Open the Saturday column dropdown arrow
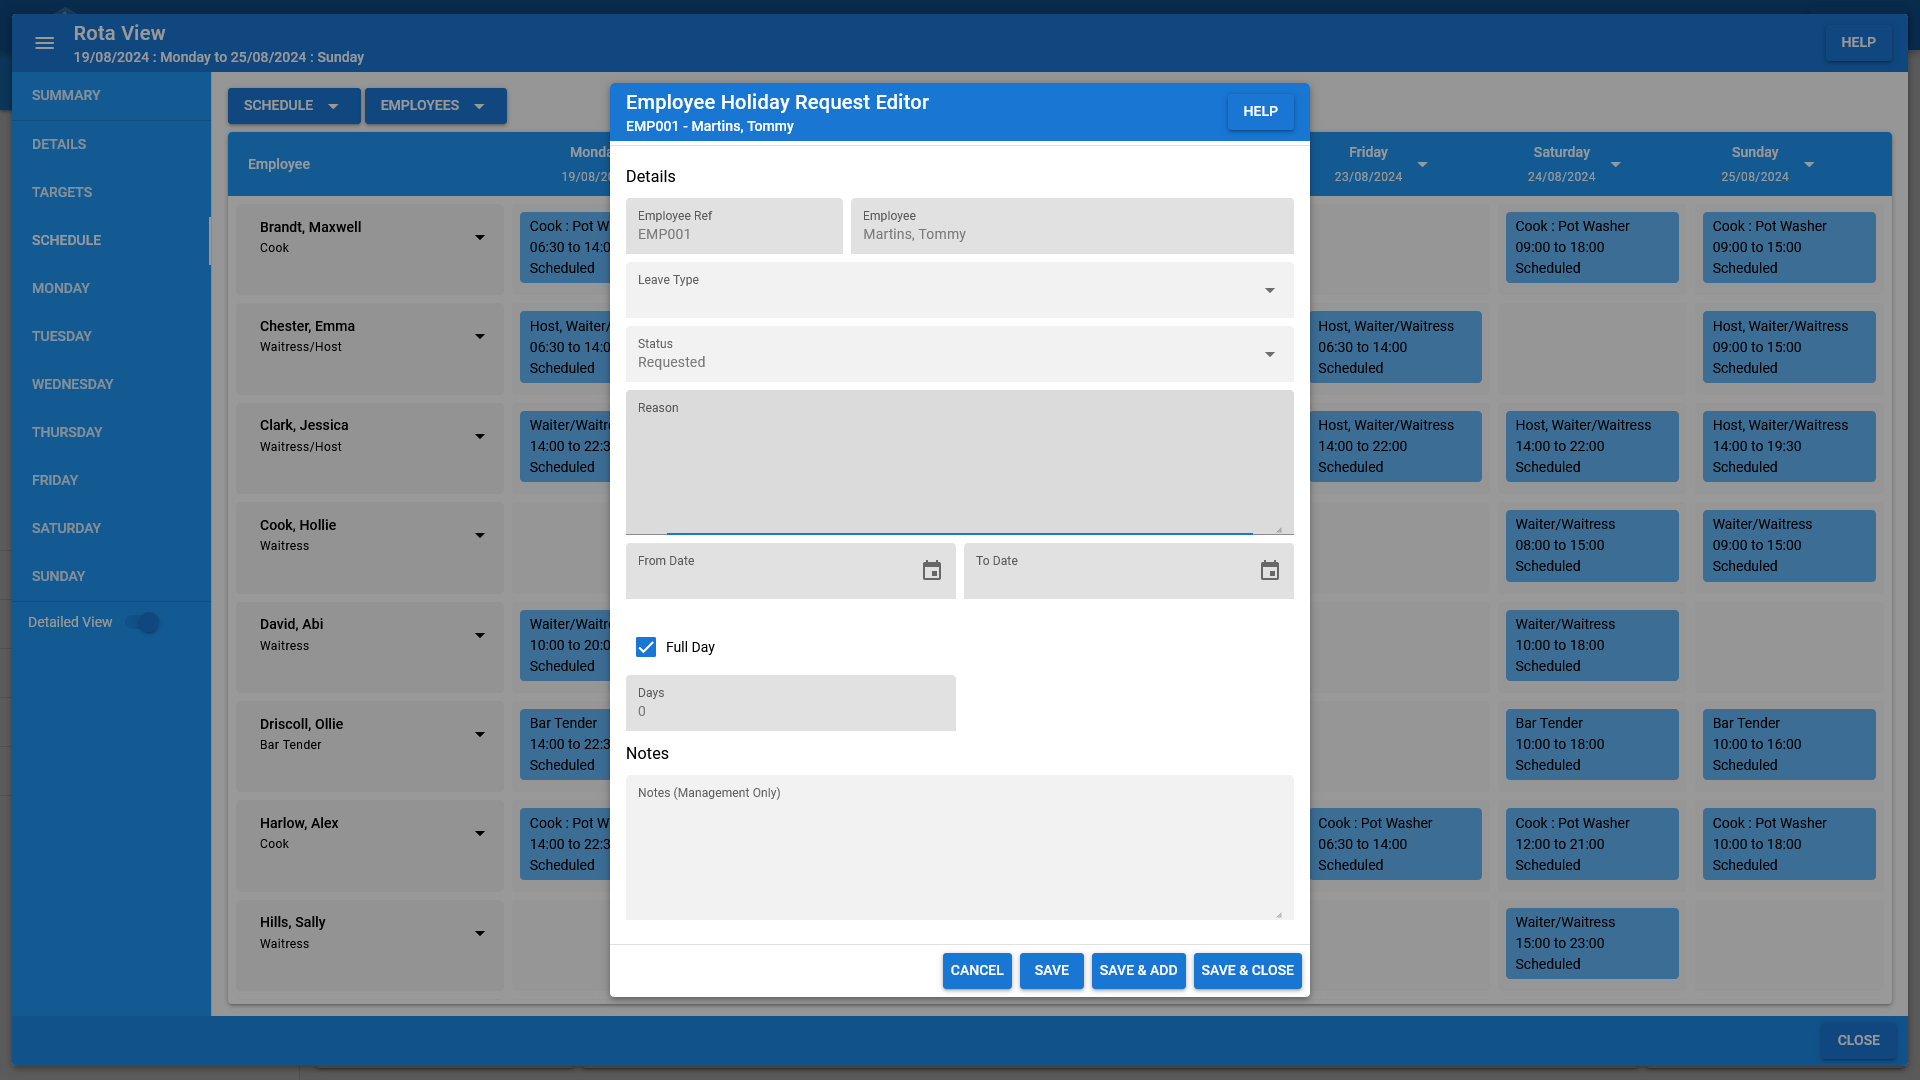Viewport: 1920px width, 1080px height. 1615,165
